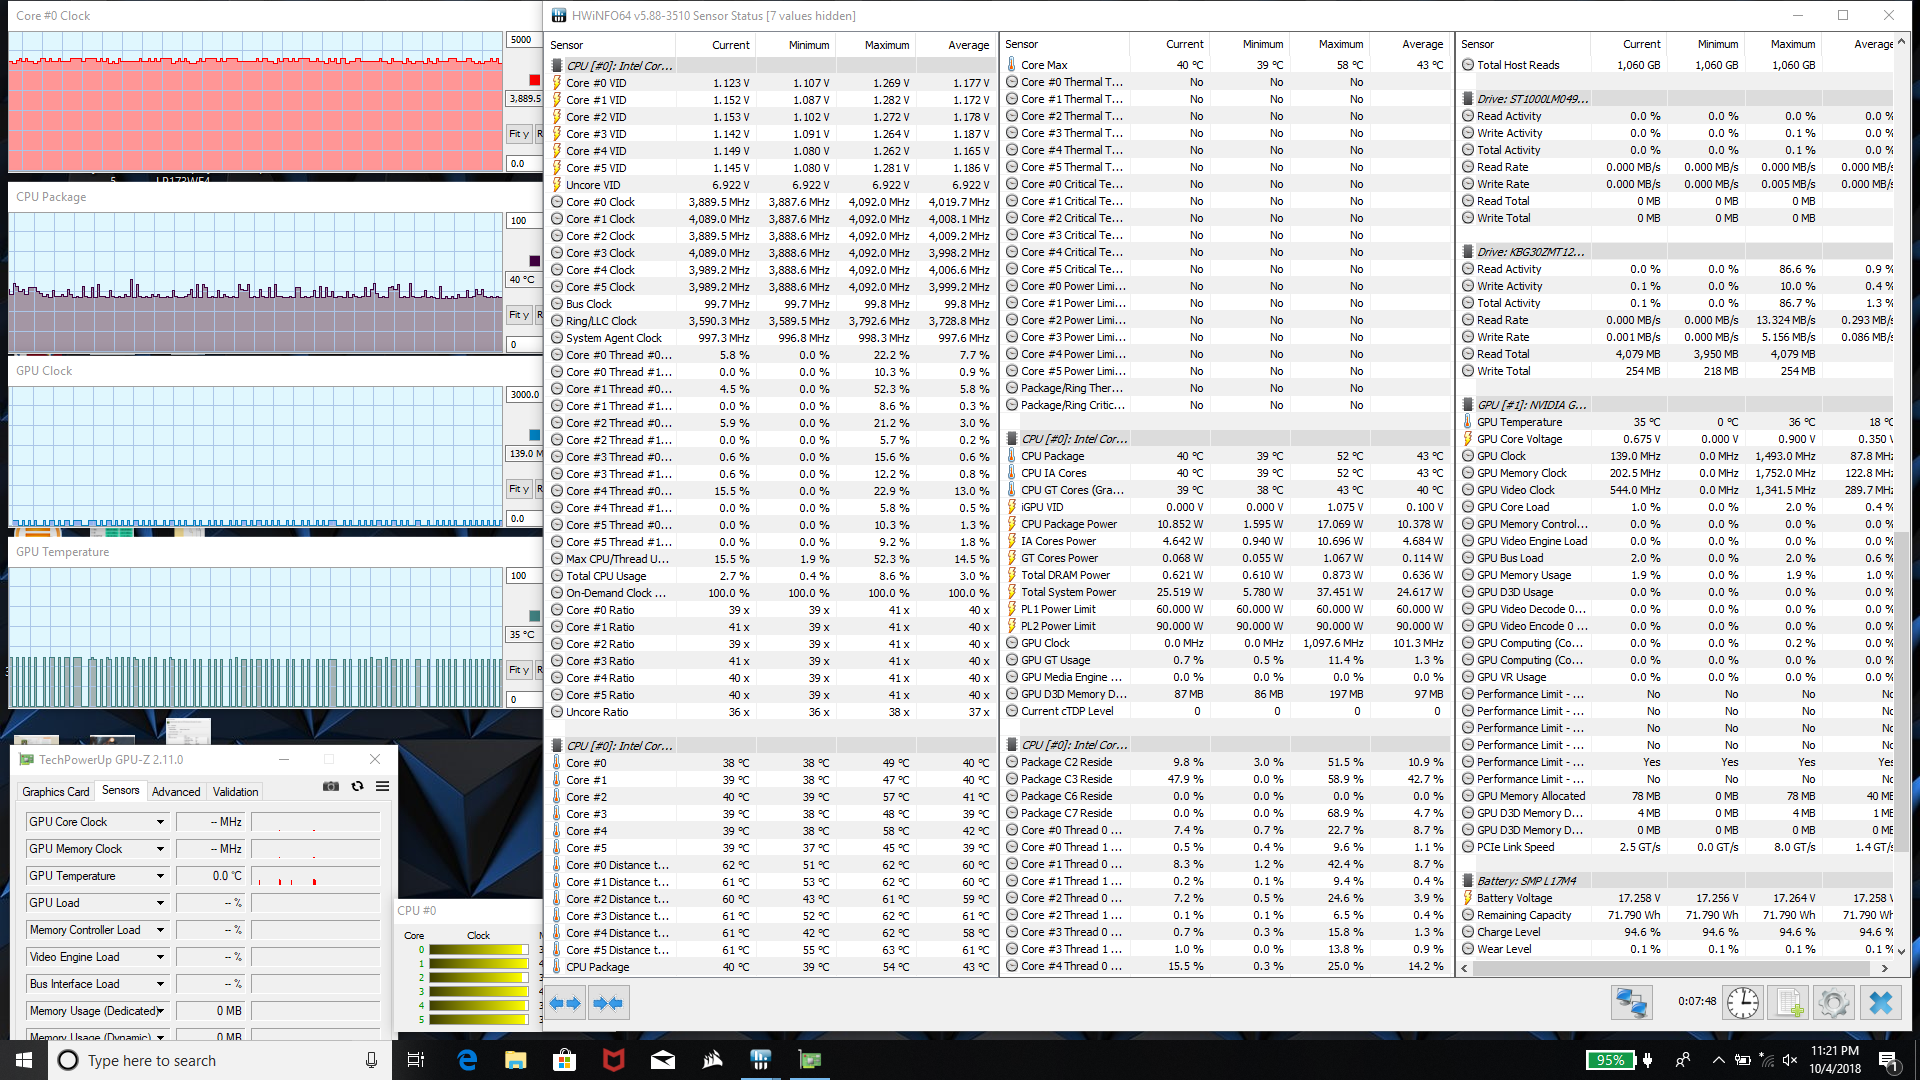This screenshot has width=1920, height=1080.
Task: Click the HWiNFO network remote monitoring icon
Action: coord(1631,1002)
